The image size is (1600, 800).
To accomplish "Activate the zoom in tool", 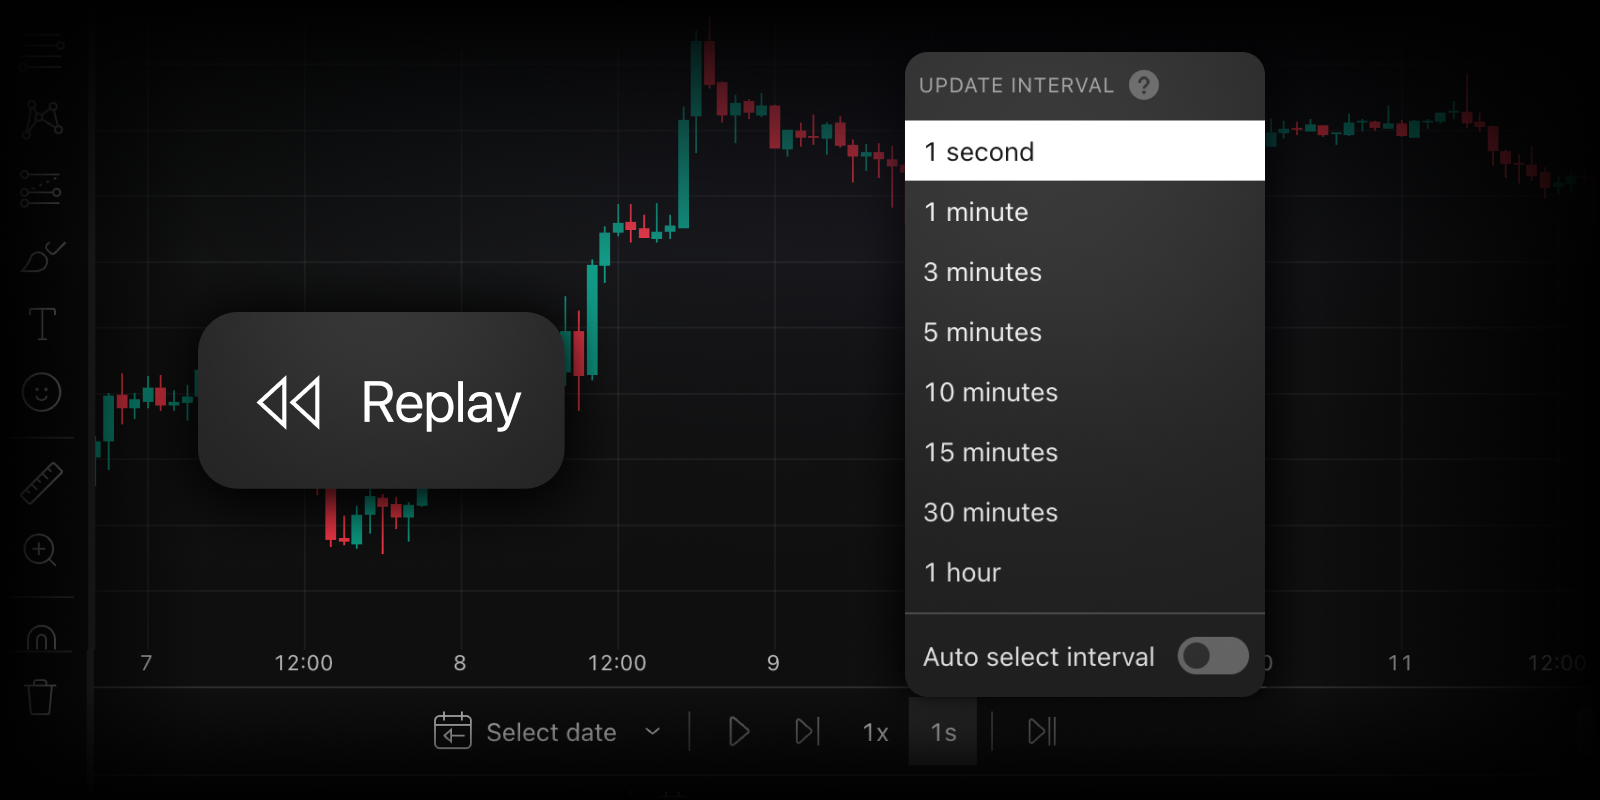I will [40, 549].
